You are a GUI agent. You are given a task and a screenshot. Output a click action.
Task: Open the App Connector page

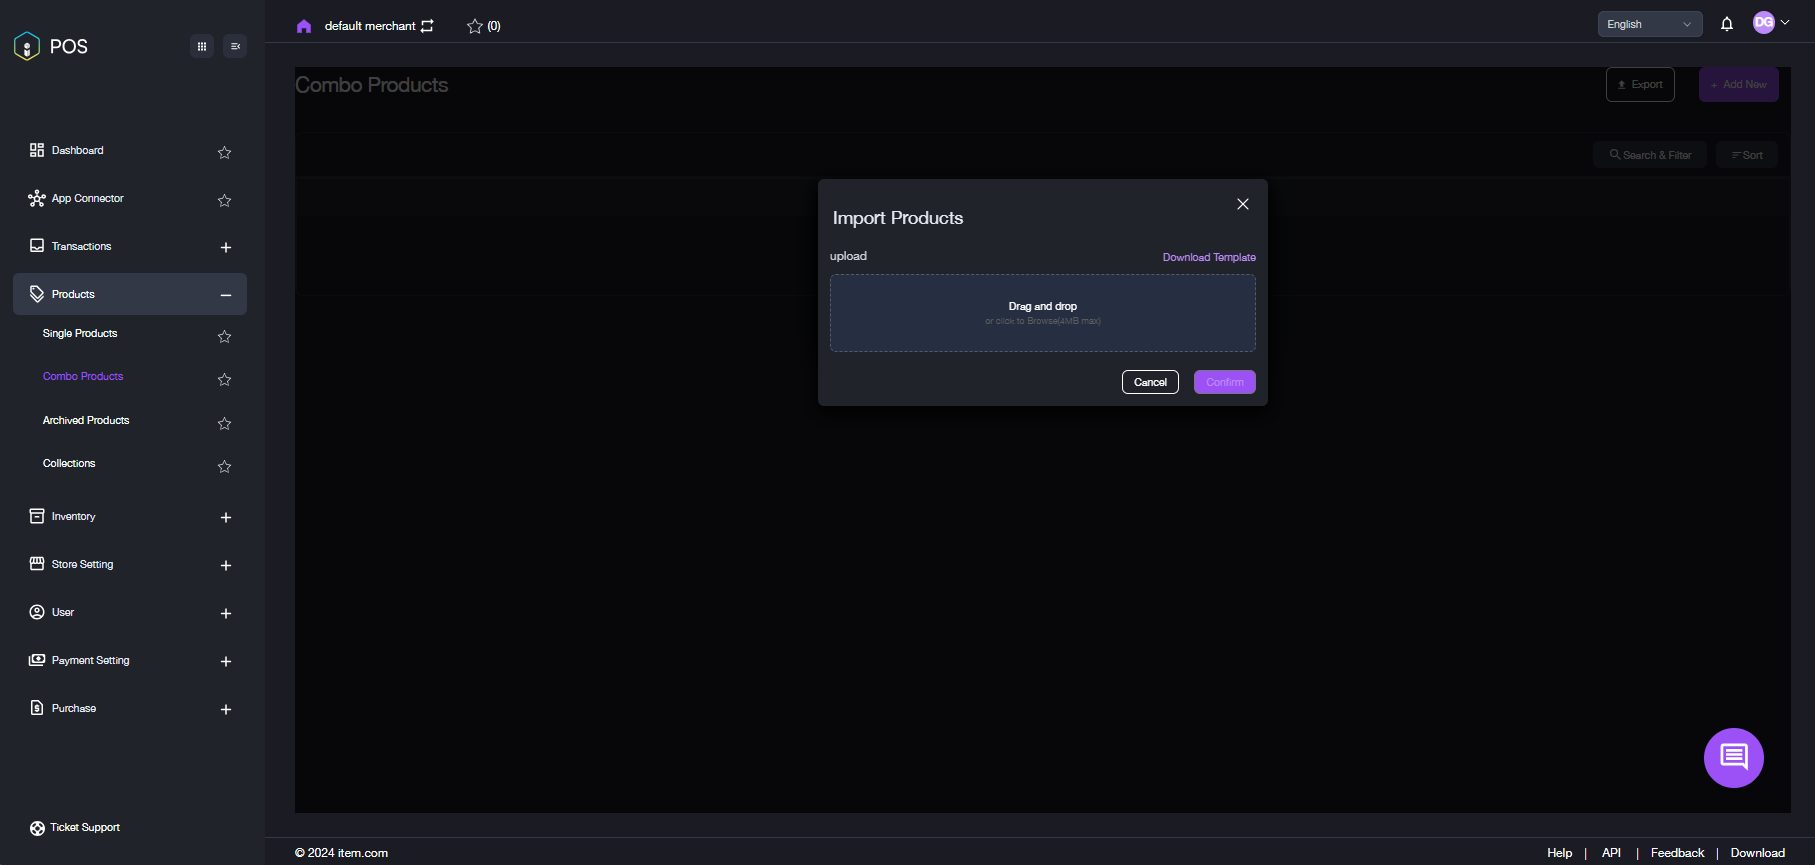click(88, 198)
